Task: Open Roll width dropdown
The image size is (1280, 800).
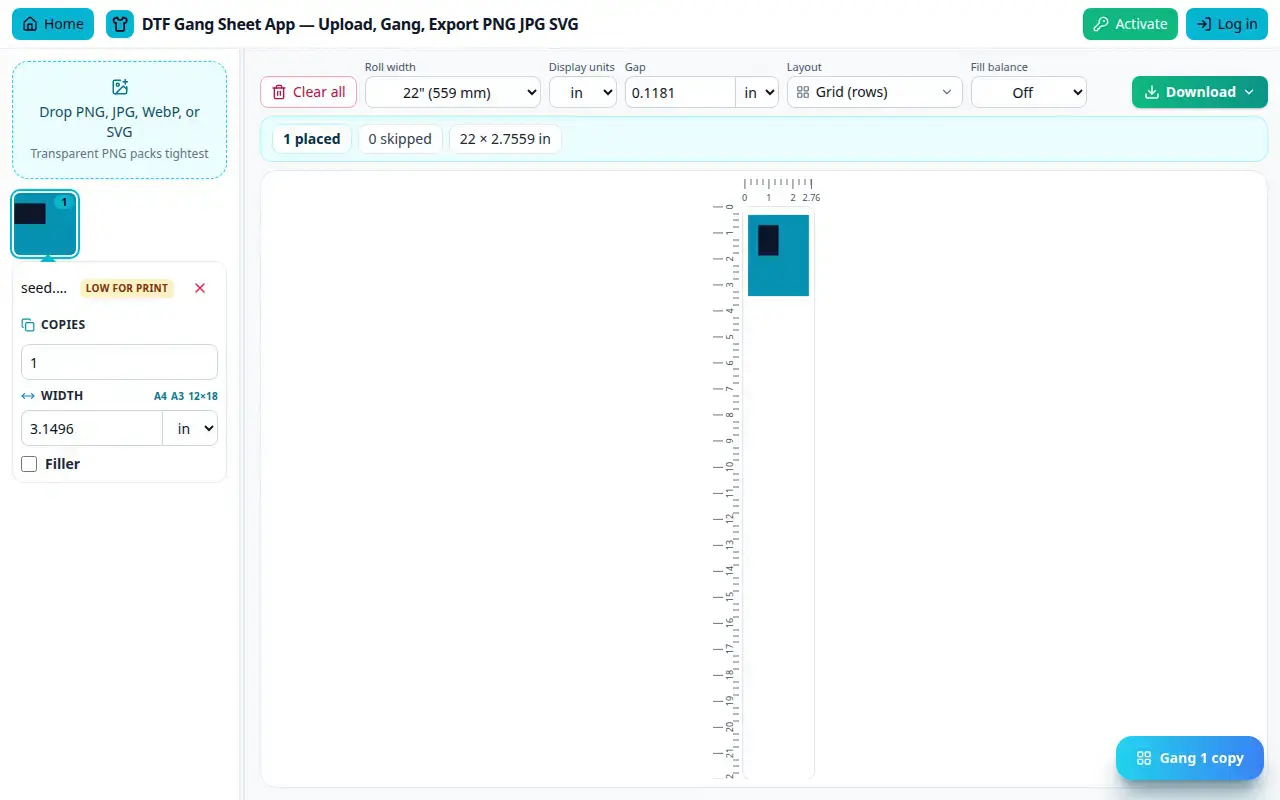Action: (453, 93)
